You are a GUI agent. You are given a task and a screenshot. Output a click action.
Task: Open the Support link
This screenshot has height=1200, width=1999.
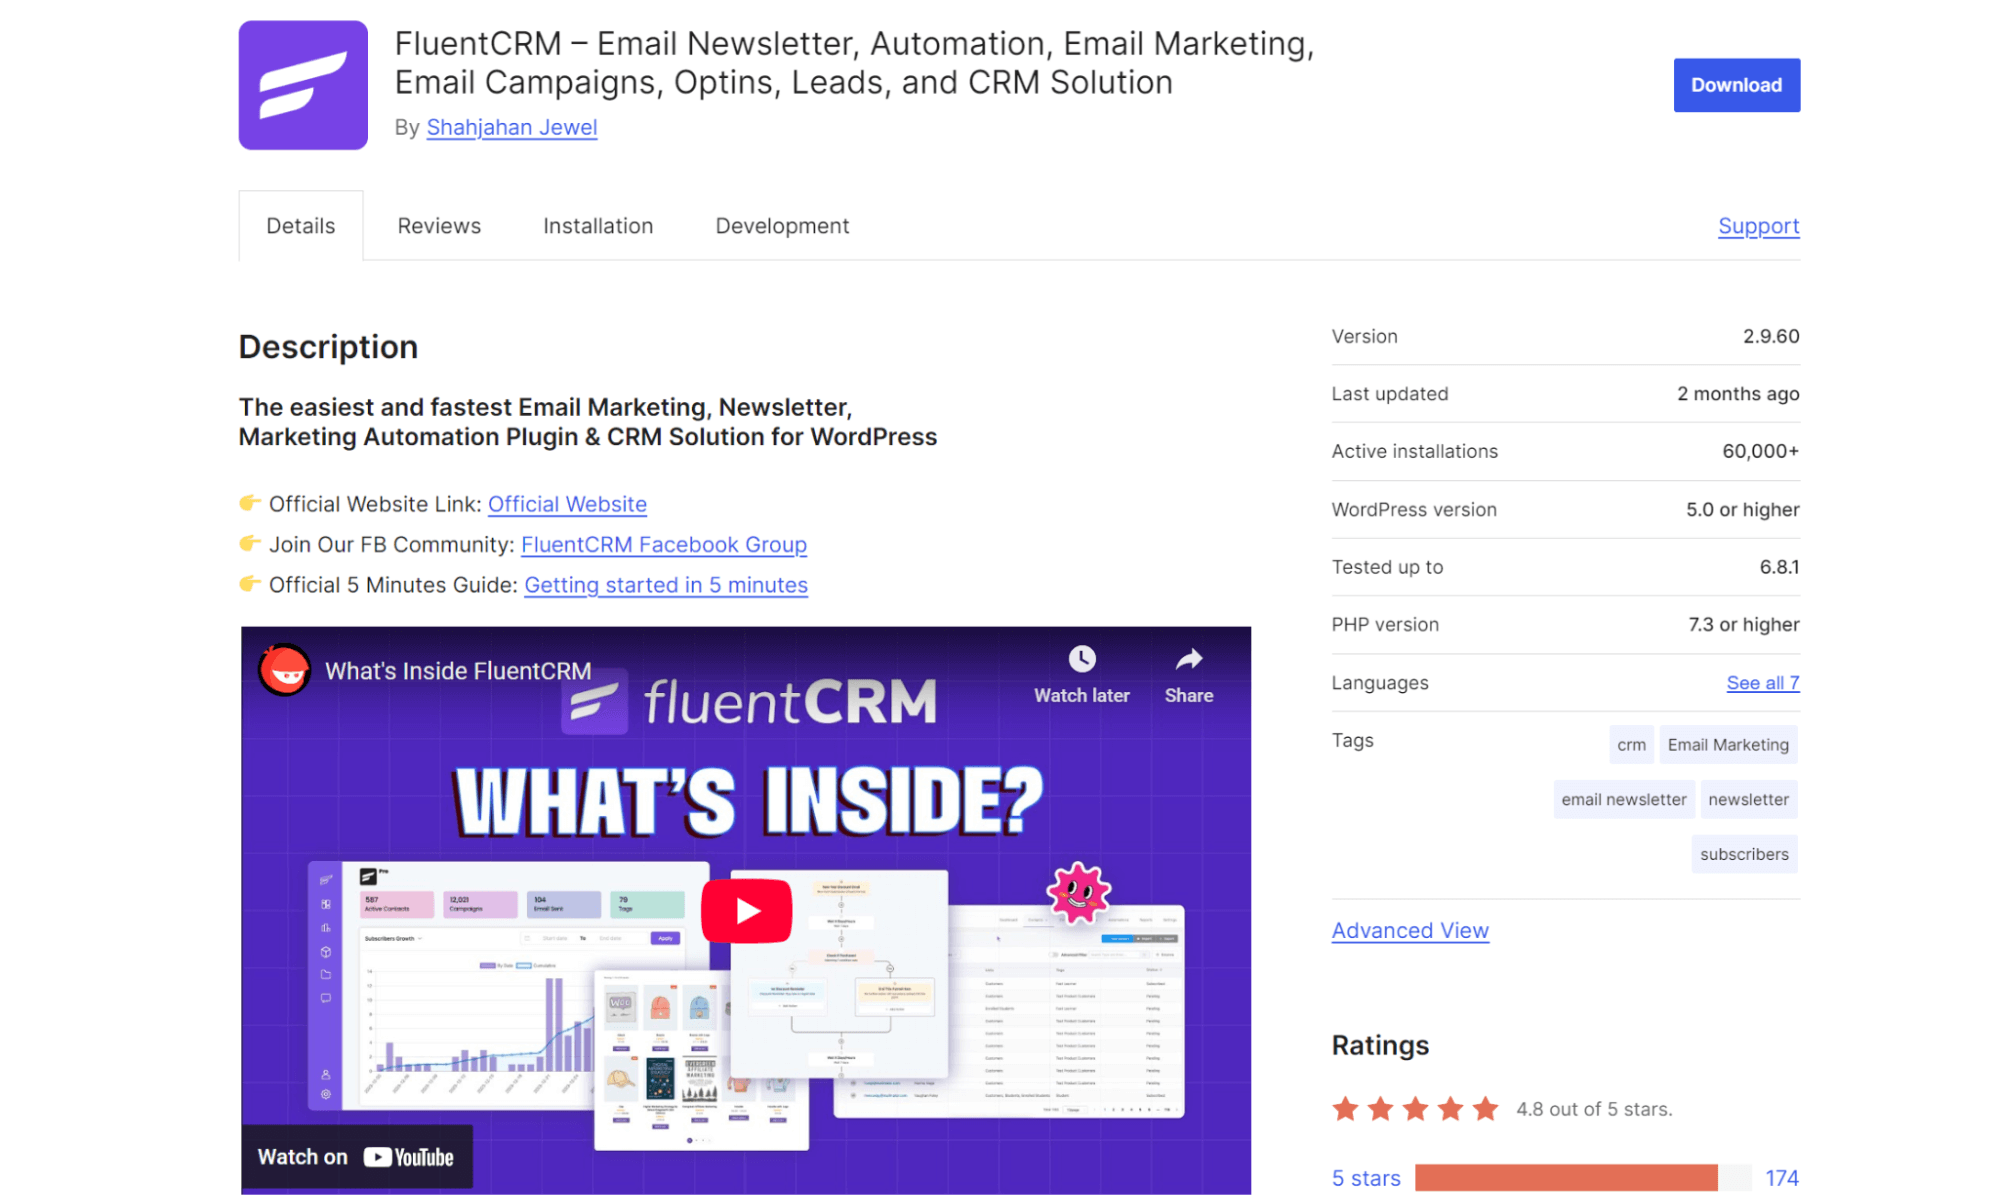[1758, 227]
